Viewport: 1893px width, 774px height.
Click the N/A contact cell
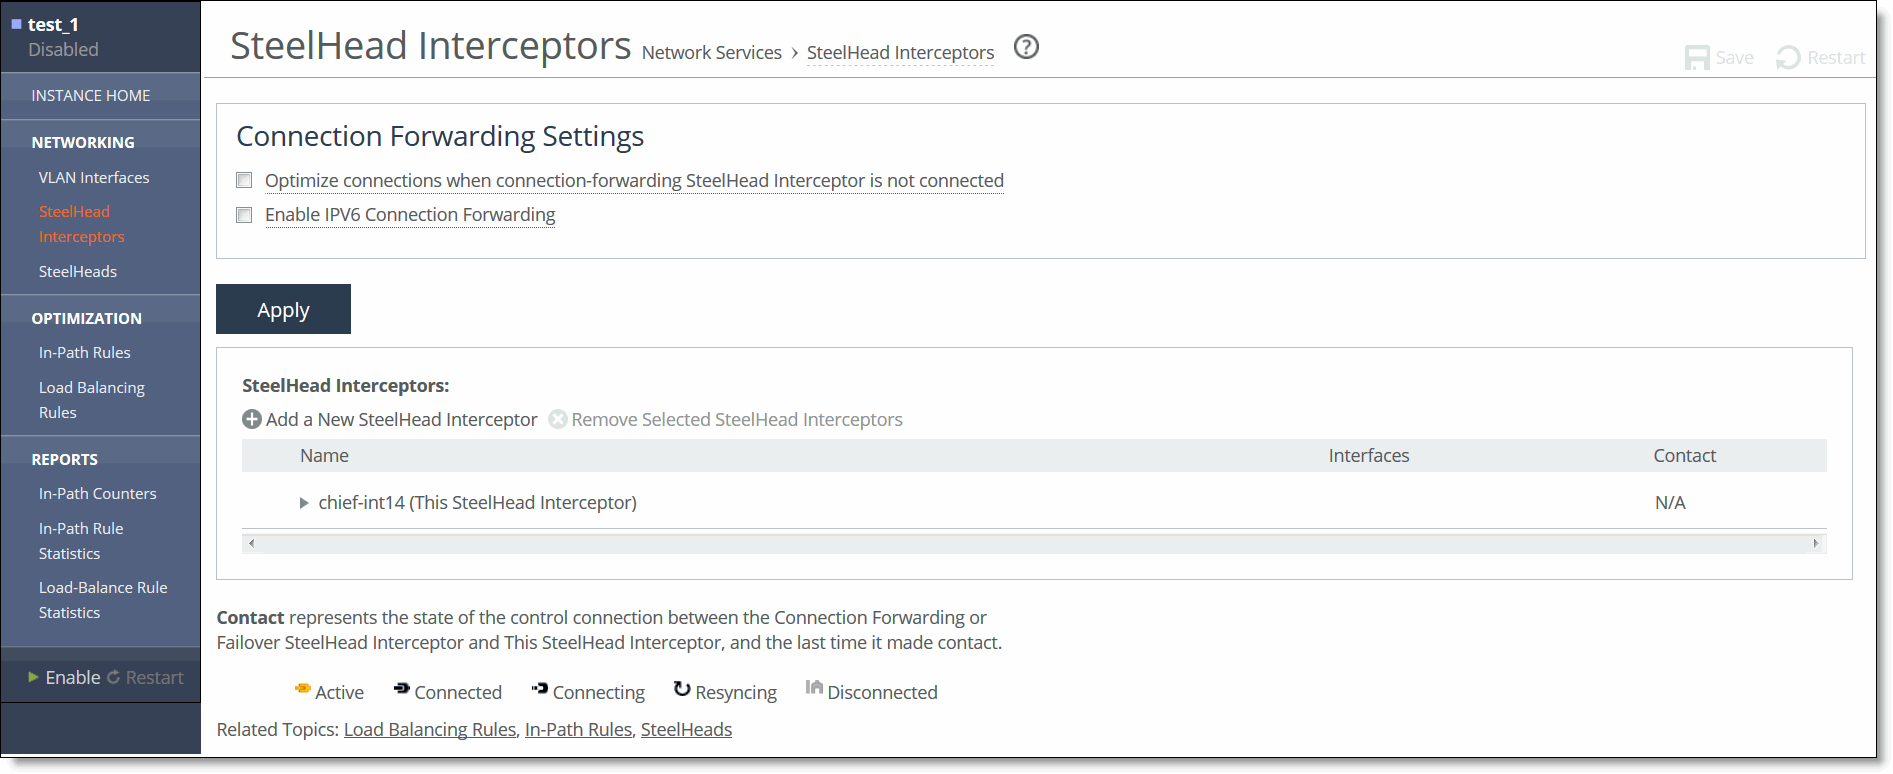(1670, 503)
